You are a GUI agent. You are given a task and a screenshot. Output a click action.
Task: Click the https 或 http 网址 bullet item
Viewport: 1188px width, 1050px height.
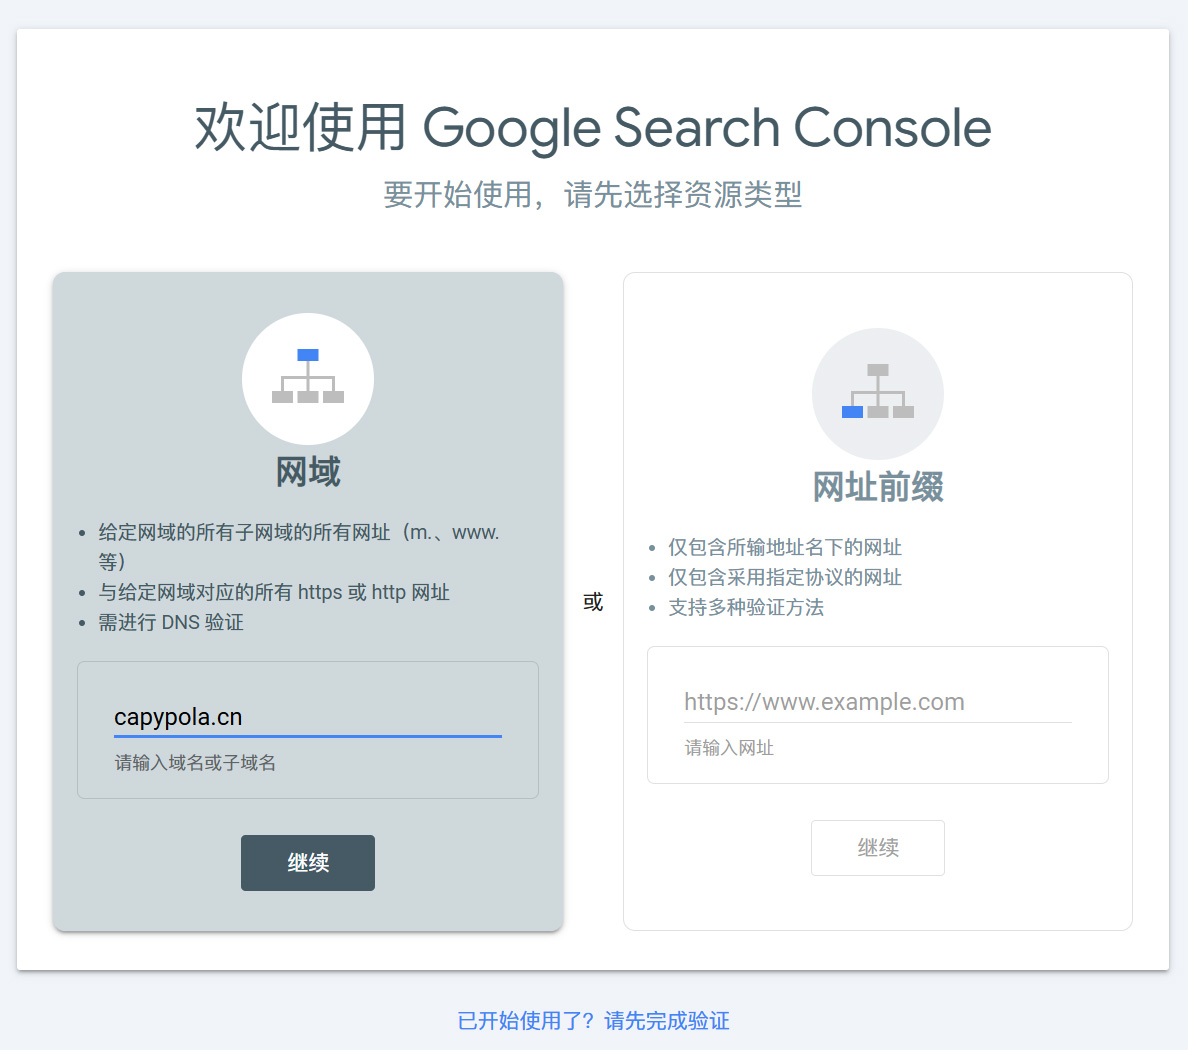click(x=274, y=592)
